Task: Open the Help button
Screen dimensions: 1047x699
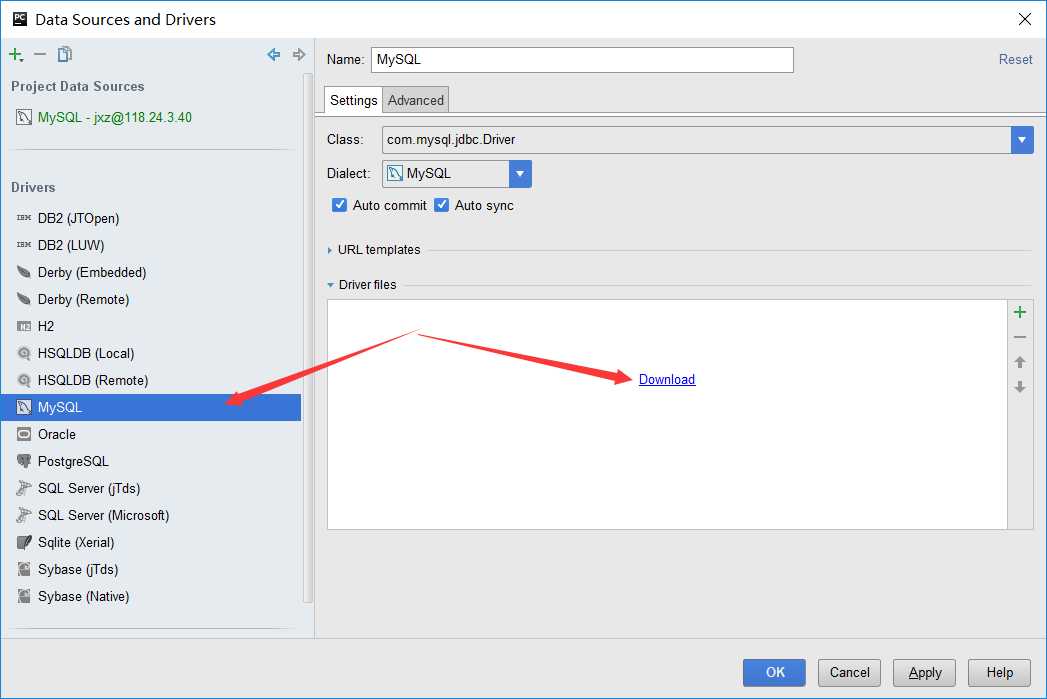Action: (x=1000, y=672)
